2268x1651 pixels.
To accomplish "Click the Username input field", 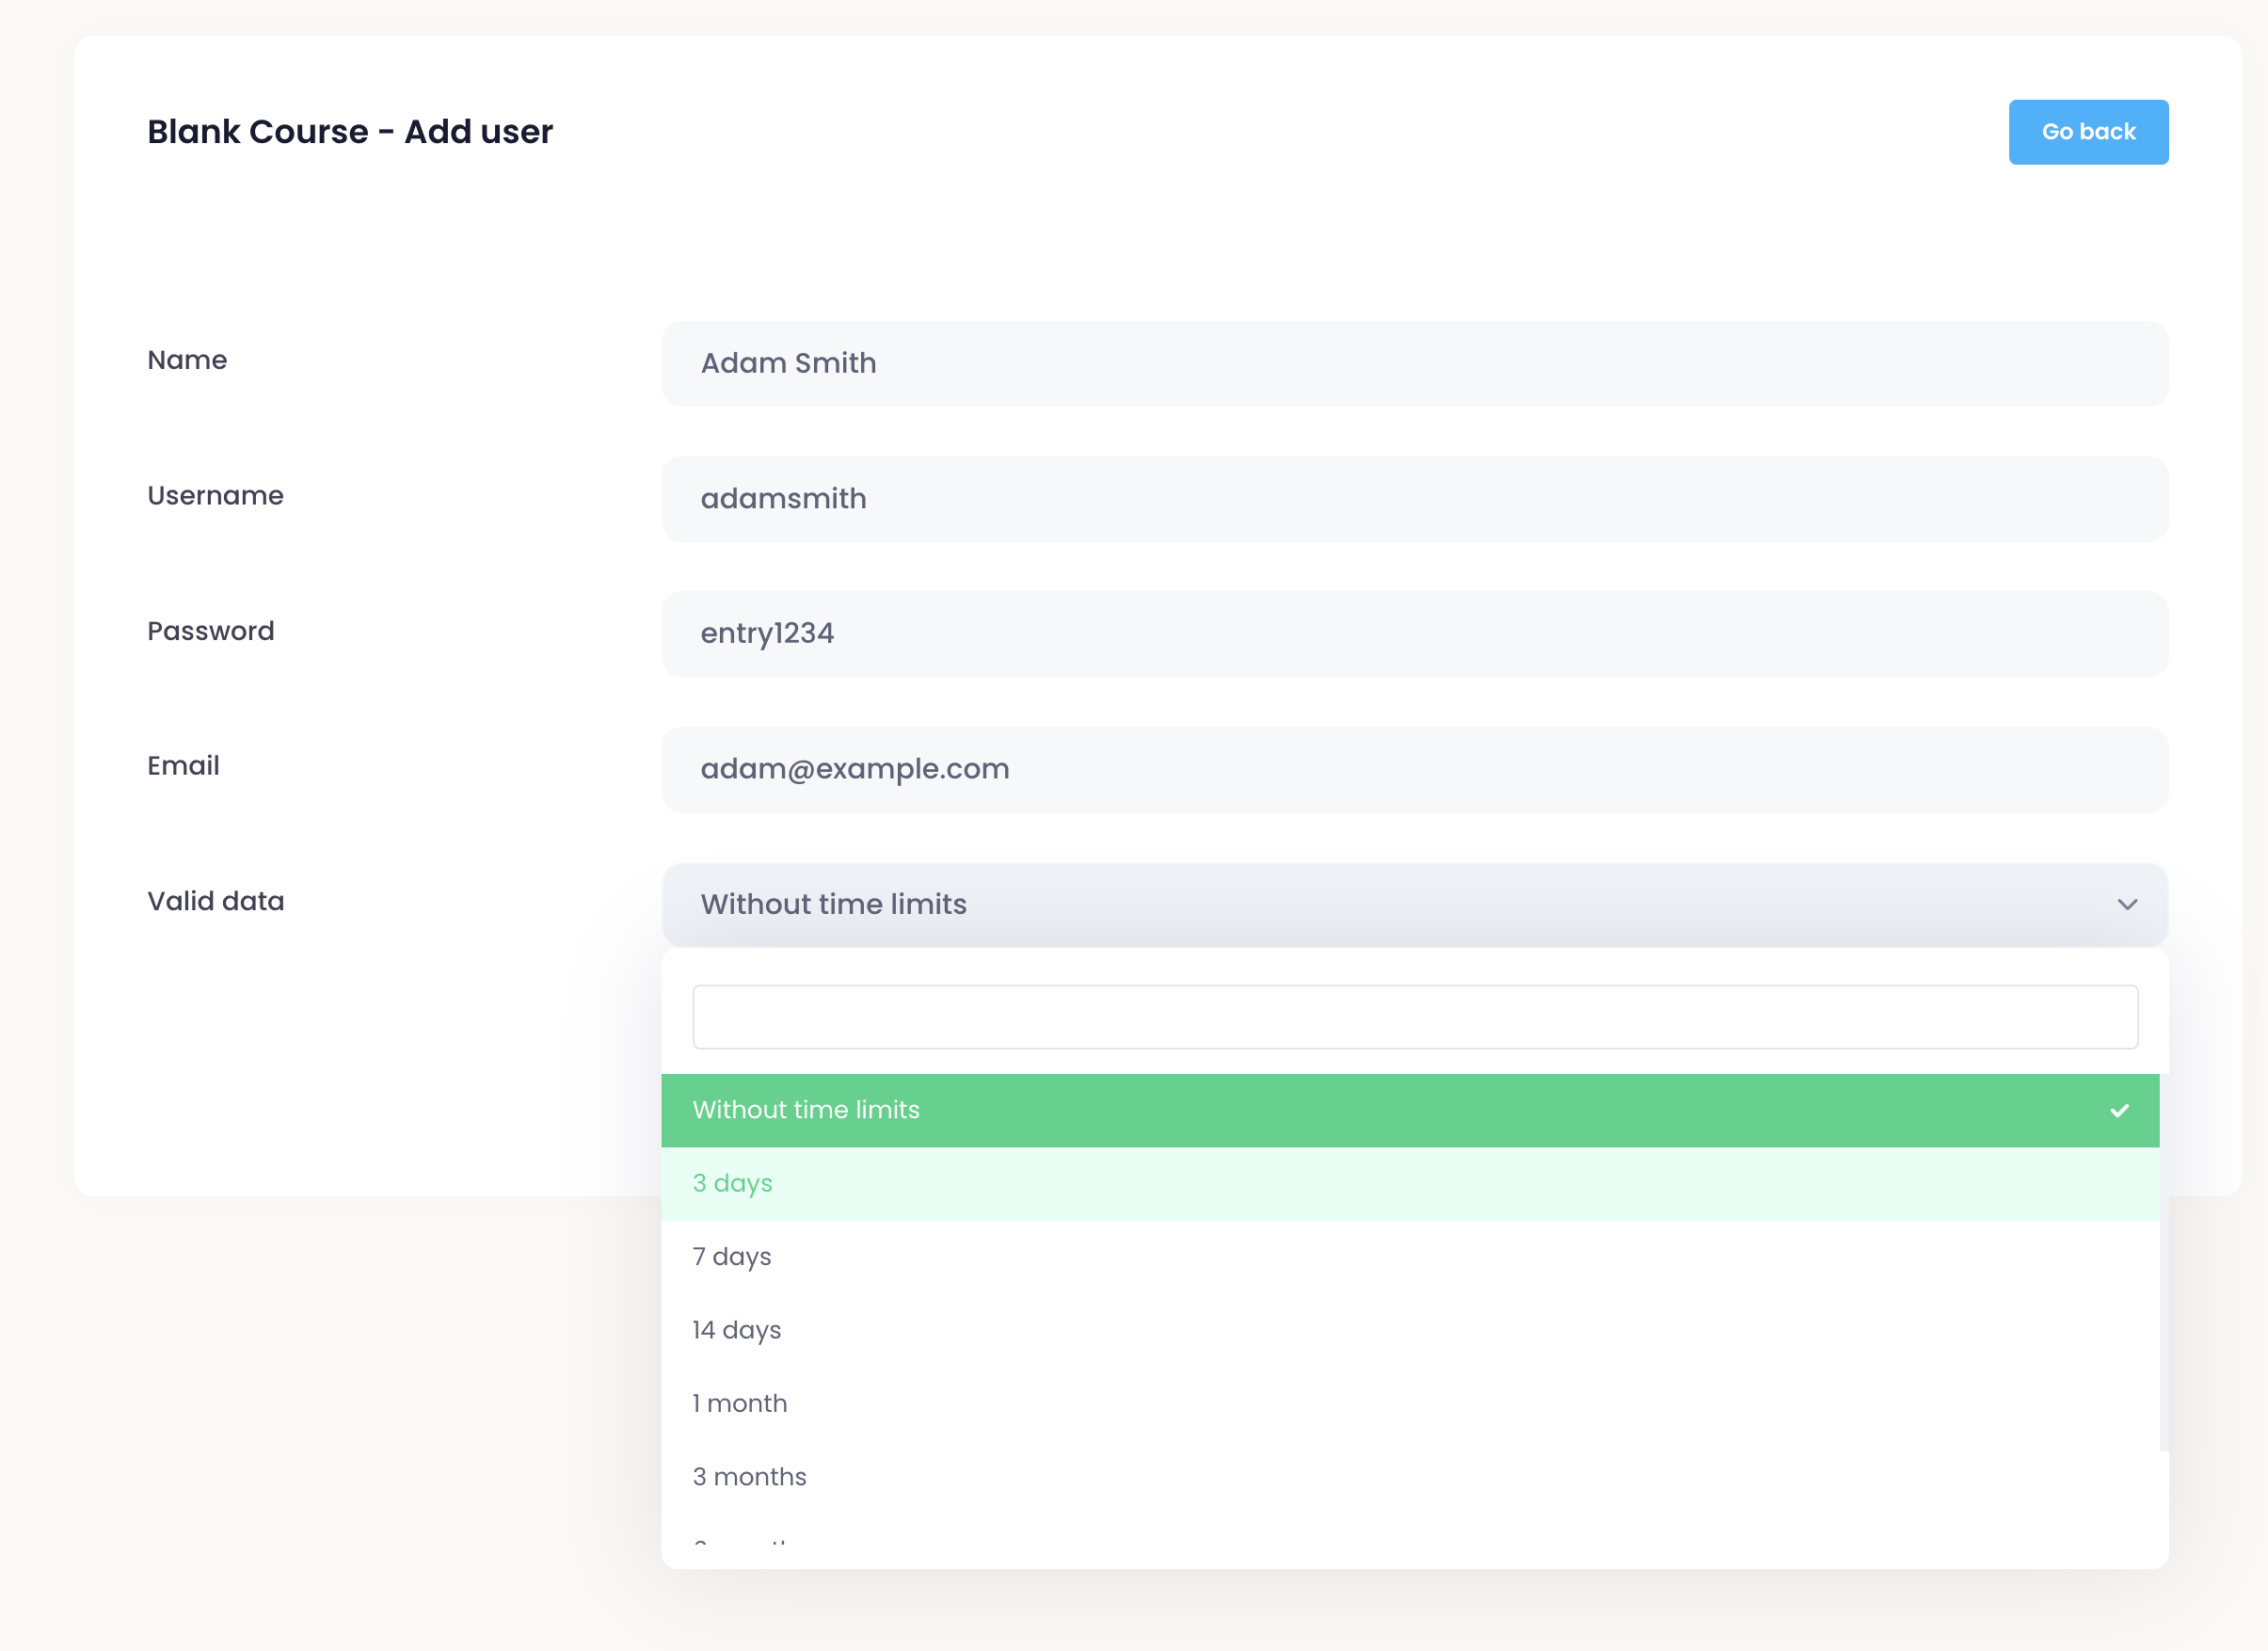I will [x=1413, y=499].
